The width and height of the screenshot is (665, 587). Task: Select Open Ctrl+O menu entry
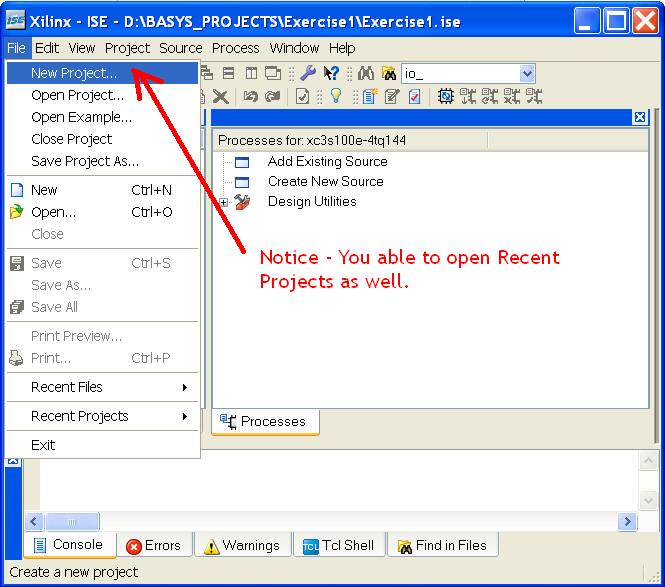103,212
